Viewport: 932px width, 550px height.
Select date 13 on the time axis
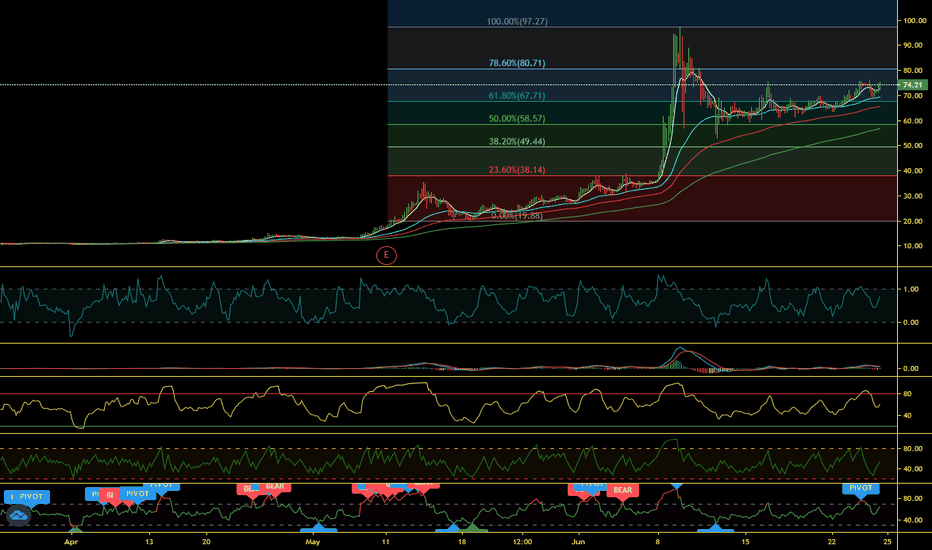(149, 542)
